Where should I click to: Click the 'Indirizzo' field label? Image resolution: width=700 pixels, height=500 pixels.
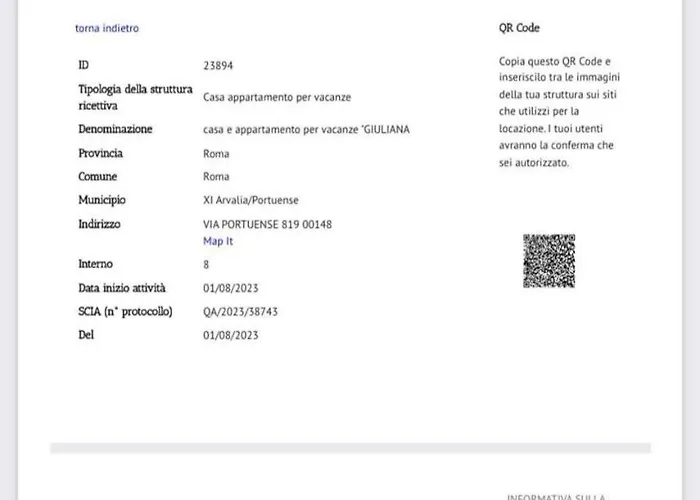click(99, 225)
